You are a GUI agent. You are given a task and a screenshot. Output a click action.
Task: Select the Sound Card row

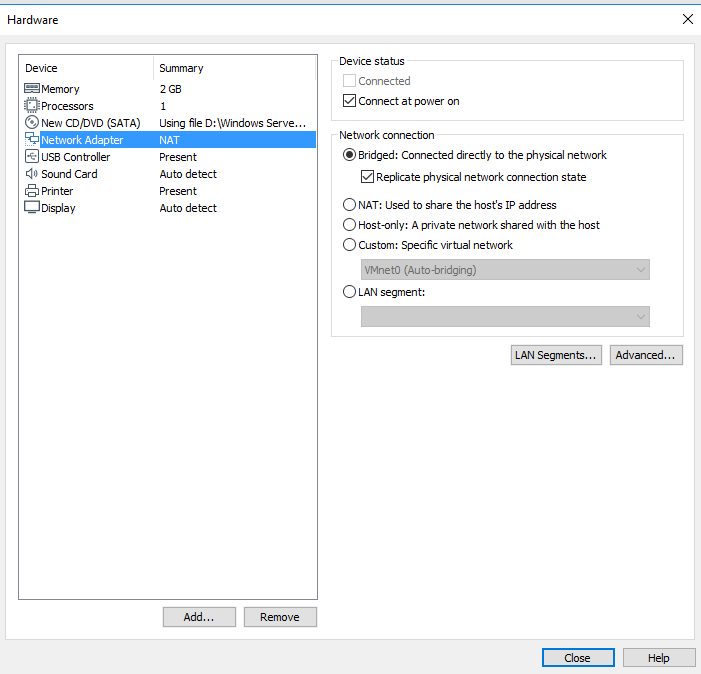[x=170, y=174]
